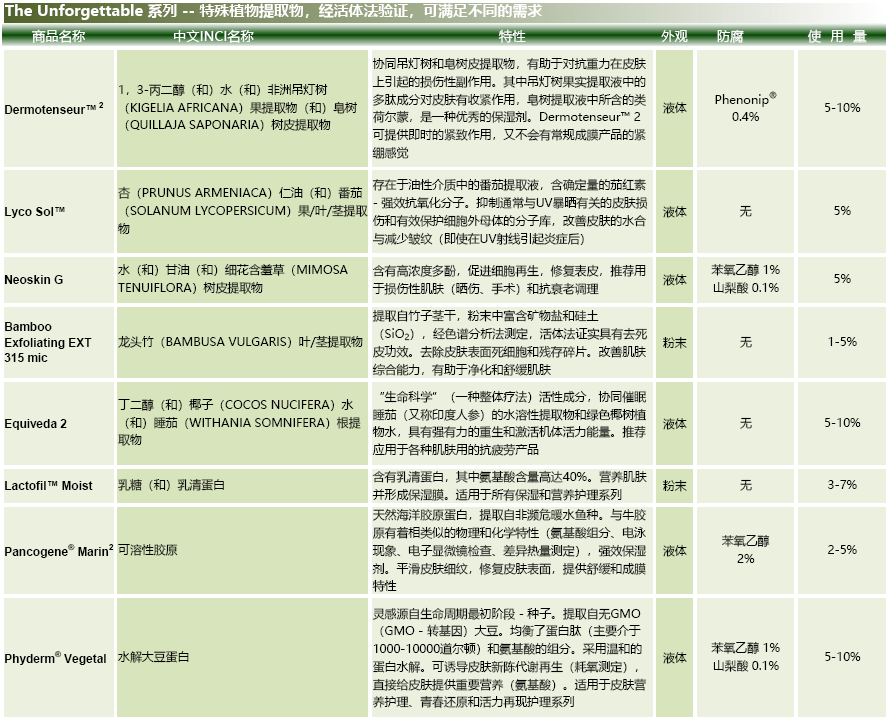Select the 1-5% usage cell
Screen dimensions: 889x720
click(842, 342)
